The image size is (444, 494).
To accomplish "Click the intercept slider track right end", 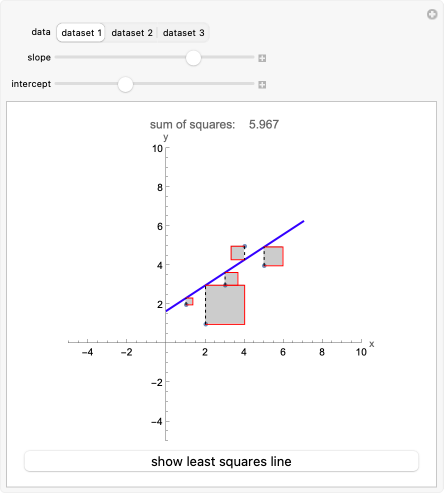I will [x=252, y=84].
